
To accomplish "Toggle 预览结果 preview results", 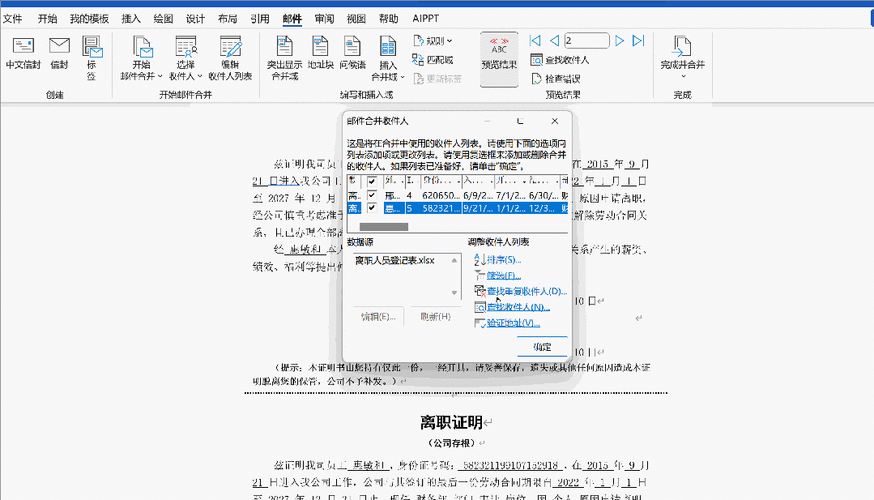I will [x=499, y=59].
